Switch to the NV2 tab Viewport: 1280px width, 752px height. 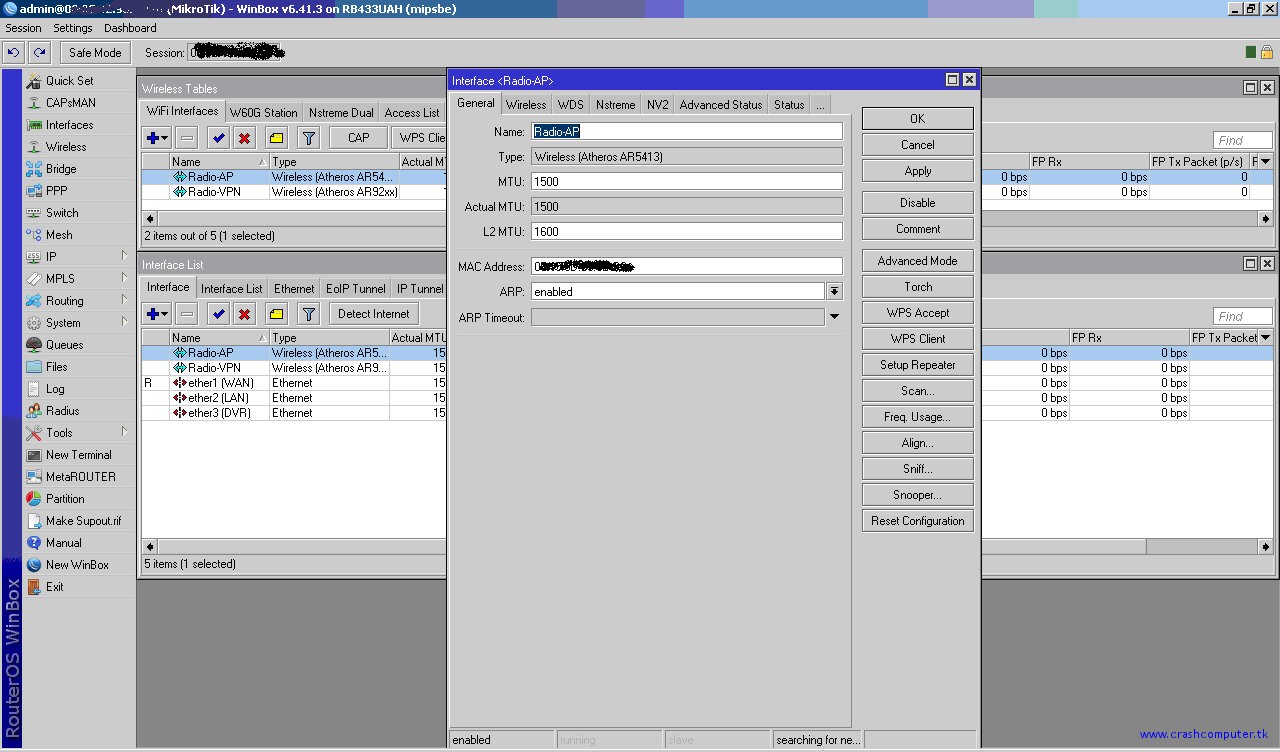[657, 104]
